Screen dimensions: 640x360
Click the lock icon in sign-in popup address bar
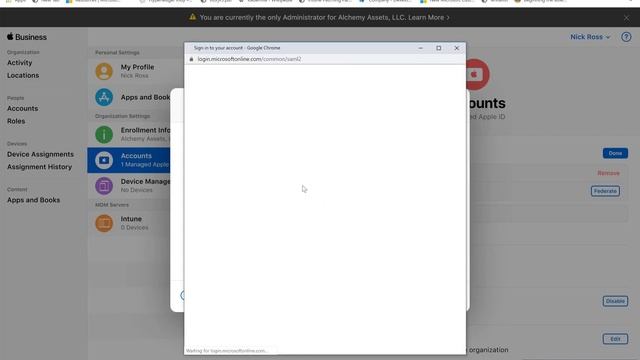[191, 59]
